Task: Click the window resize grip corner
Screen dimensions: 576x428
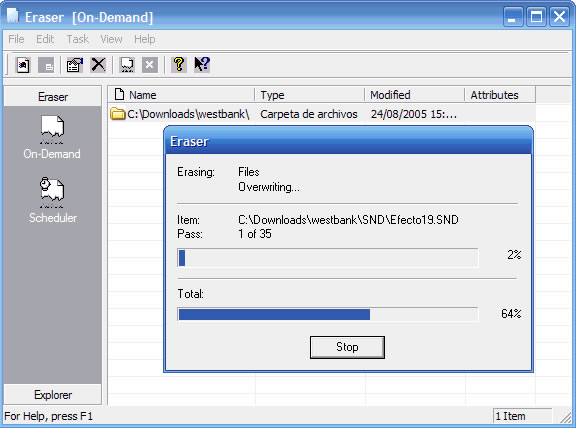Action: pyautogui.click(x=566, y=417)
